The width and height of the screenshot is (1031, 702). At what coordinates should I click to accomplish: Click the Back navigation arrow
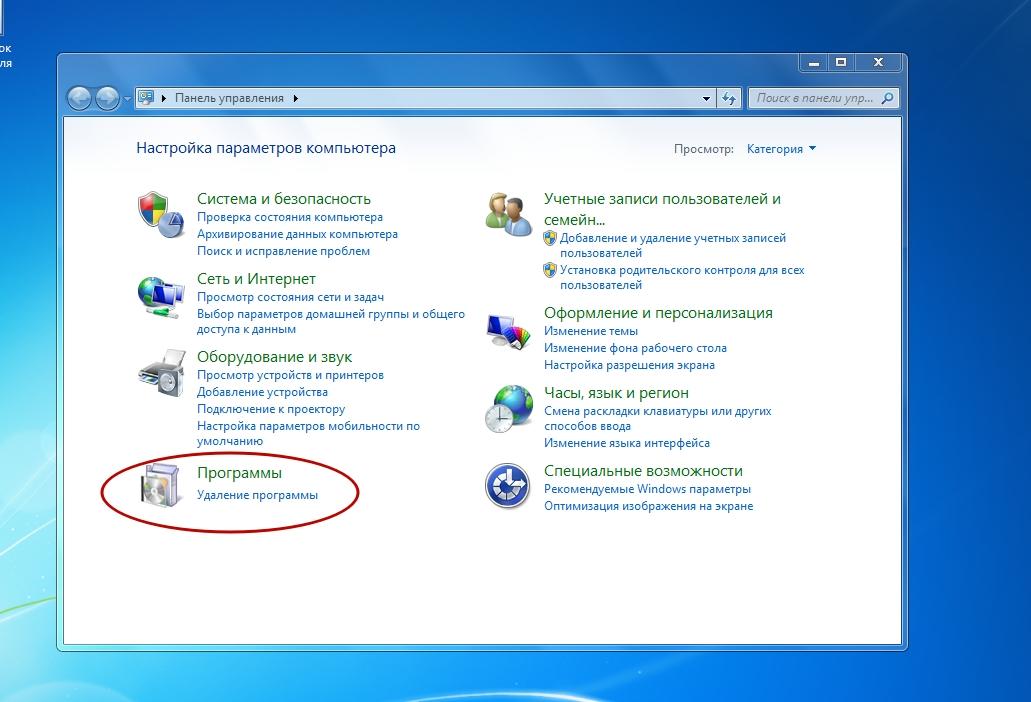tap(80, 99)
